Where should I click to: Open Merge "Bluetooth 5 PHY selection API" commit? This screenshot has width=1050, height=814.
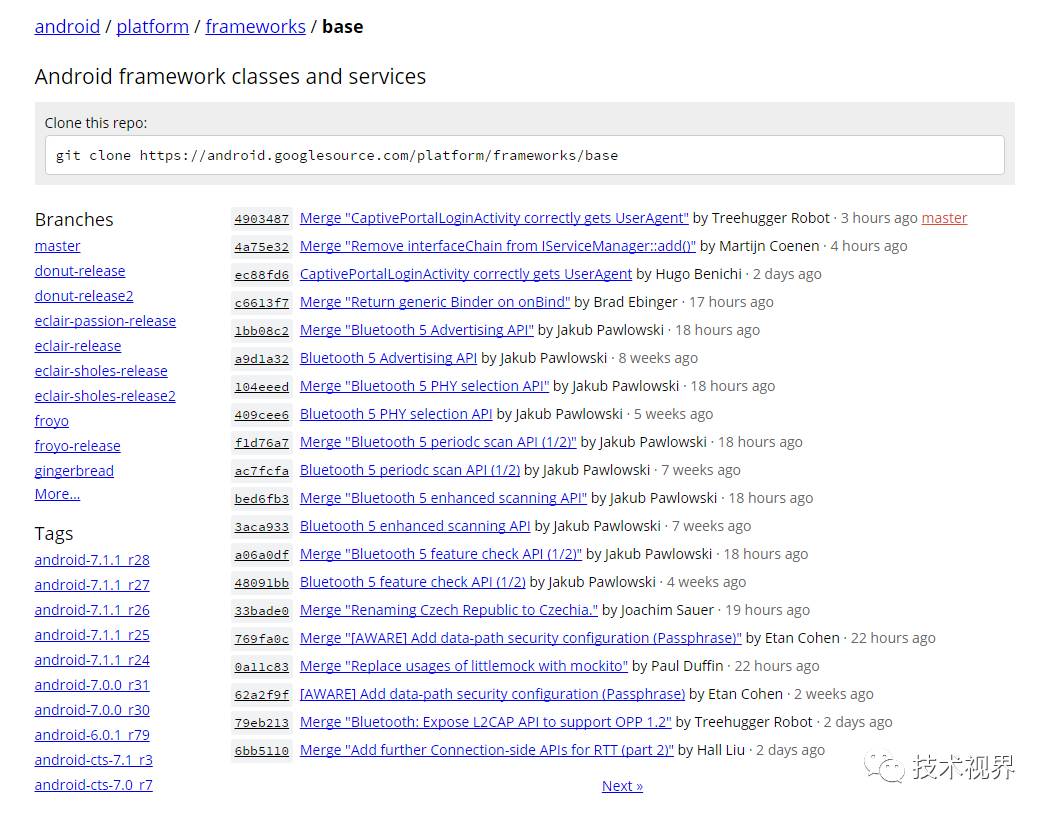coord(425,386)
